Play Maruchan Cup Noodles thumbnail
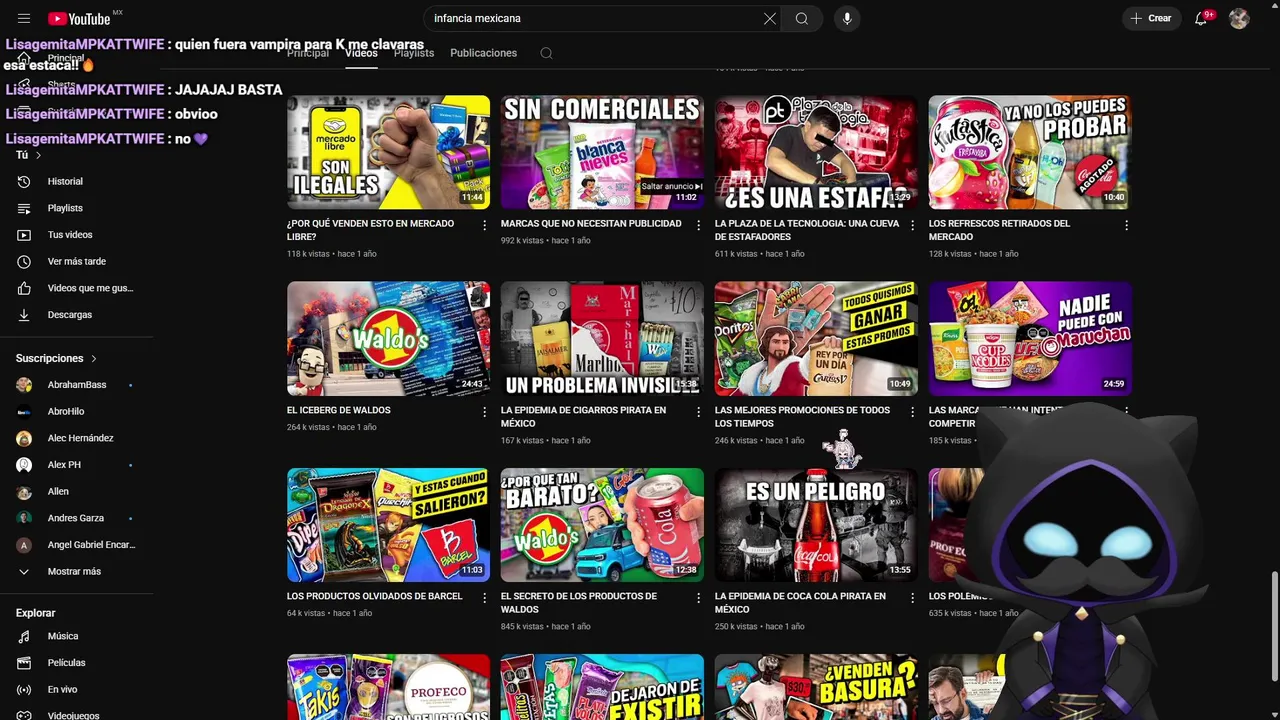This screenshot has height=720, width=1280. pos(1030,338)
